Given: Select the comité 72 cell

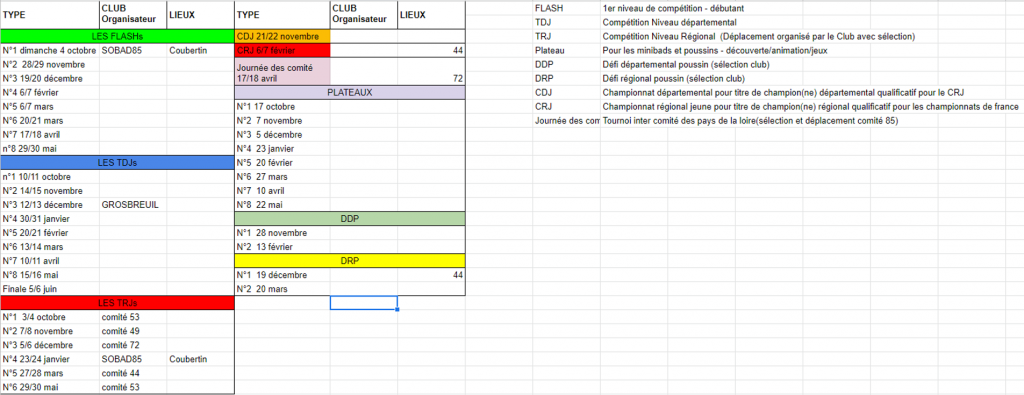Looking at the screenshot, I should 133,345.
